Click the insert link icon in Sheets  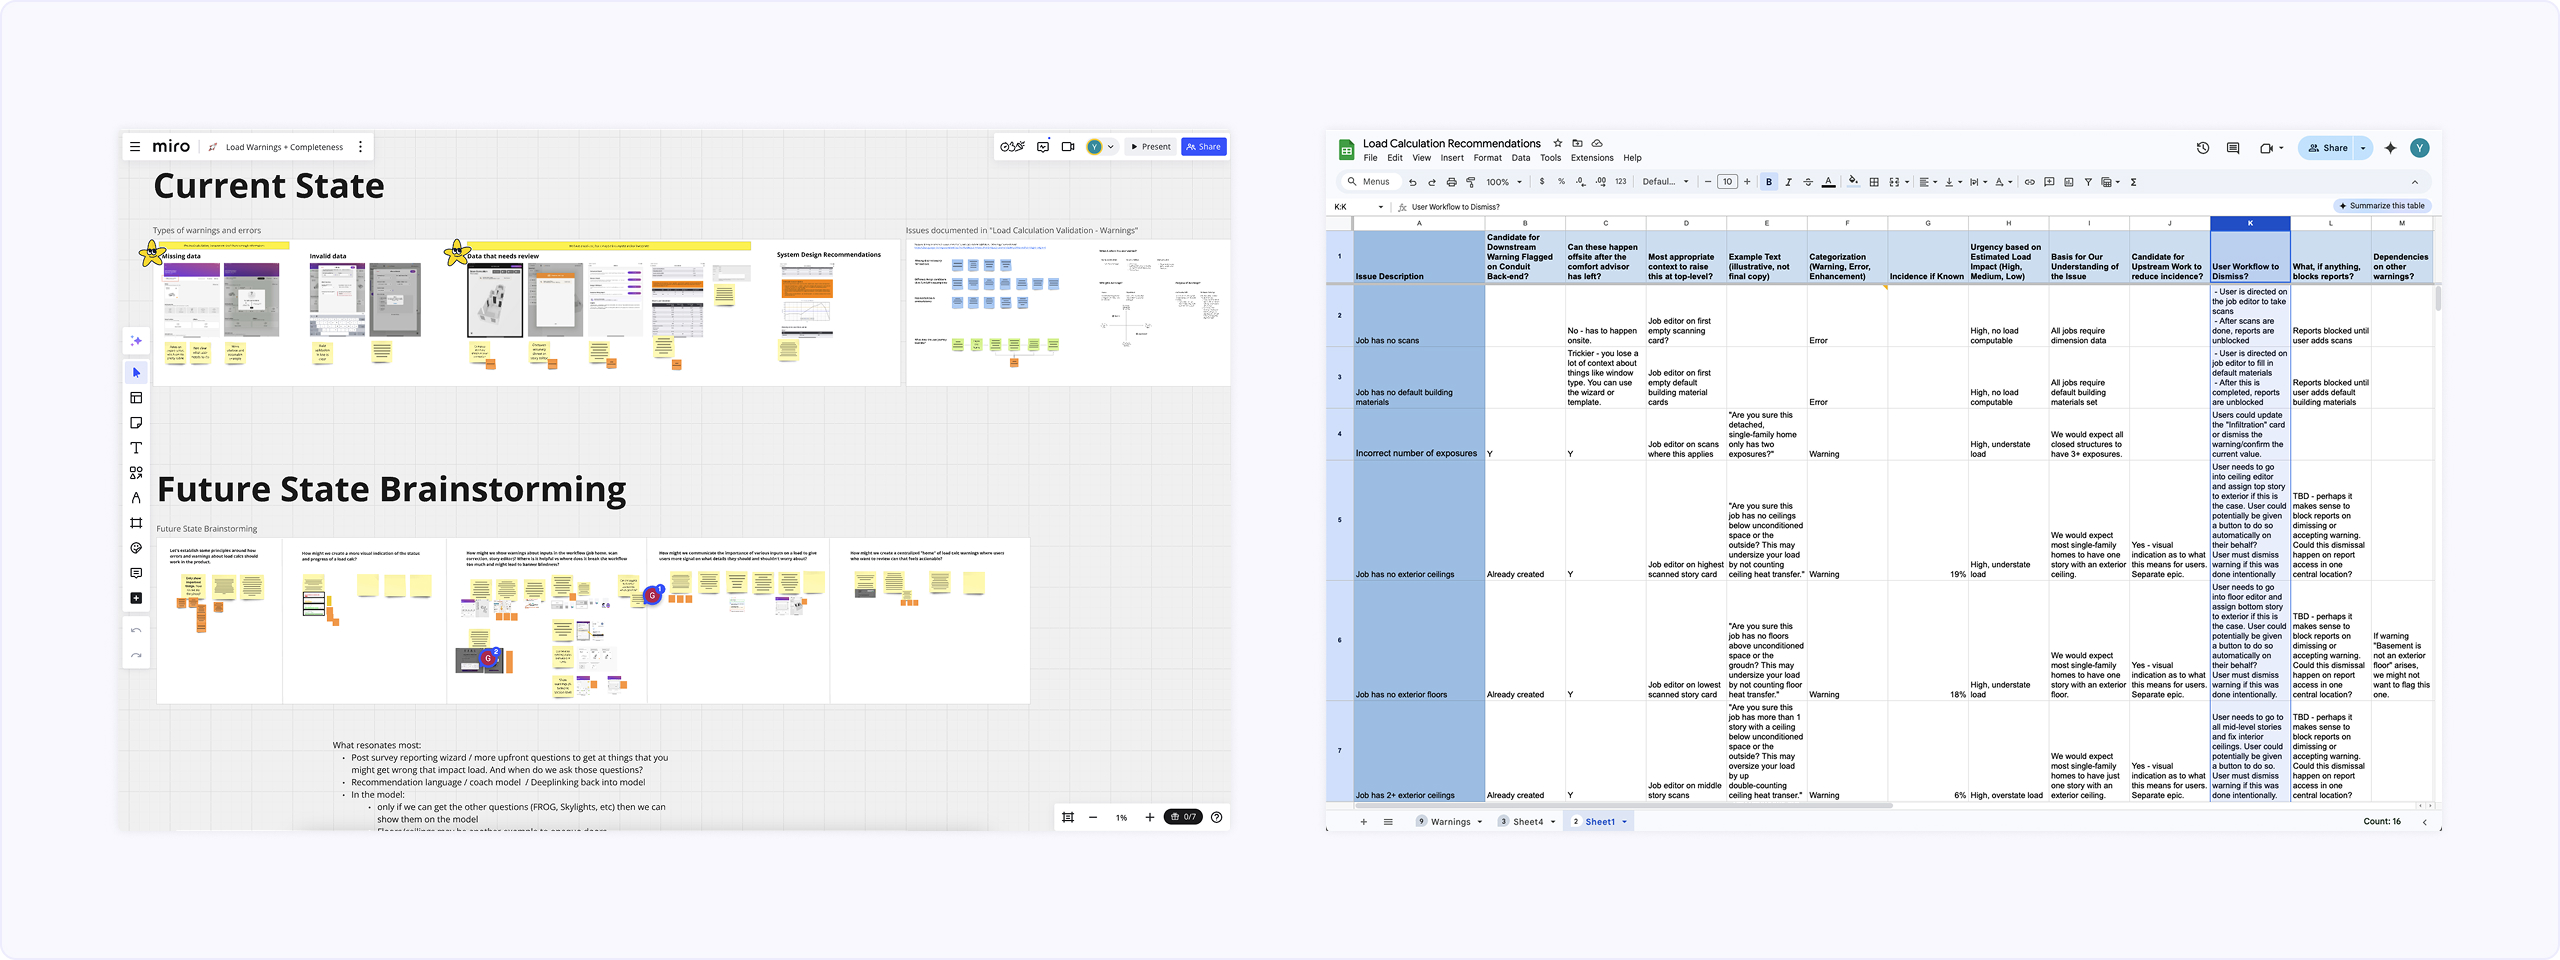2029,182
